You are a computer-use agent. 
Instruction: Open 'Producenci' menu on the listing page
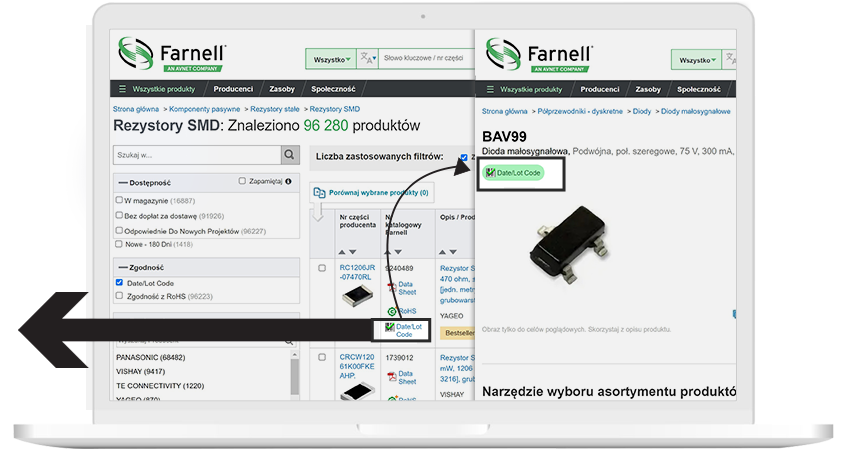point(233,89)
